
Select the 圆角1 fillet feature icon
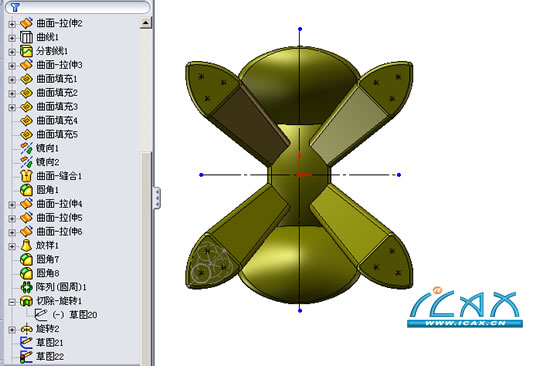tap(26, 190)
